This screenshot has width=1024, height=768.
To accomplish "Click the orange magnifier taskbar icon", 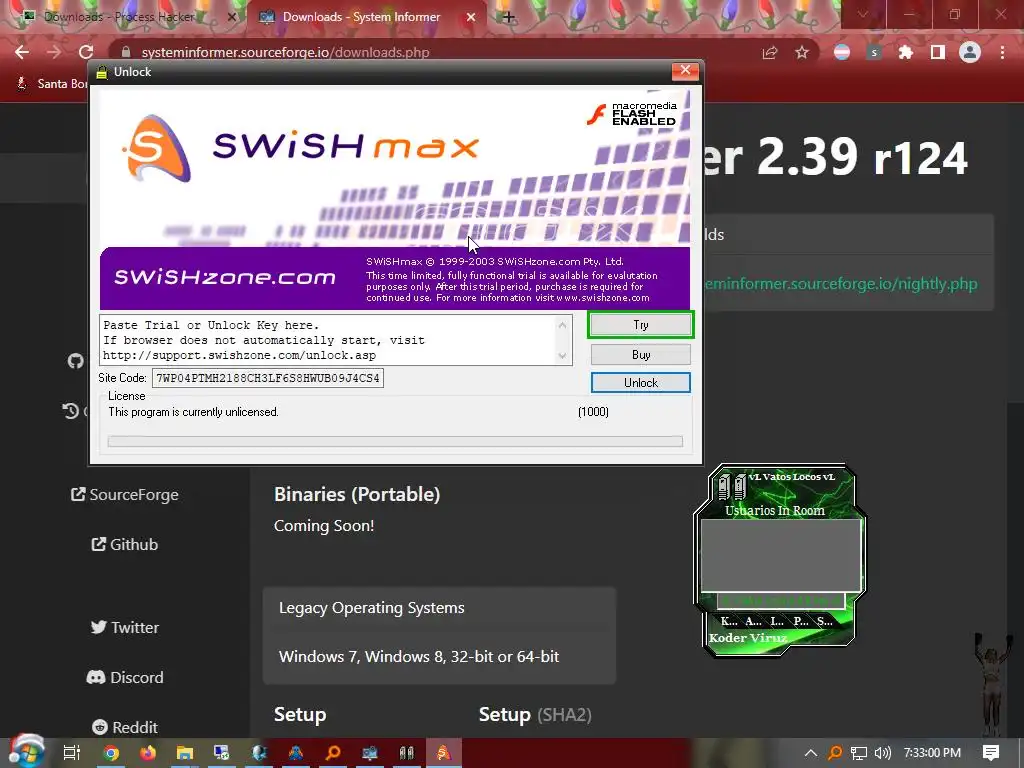I will (x=333, y=753).
